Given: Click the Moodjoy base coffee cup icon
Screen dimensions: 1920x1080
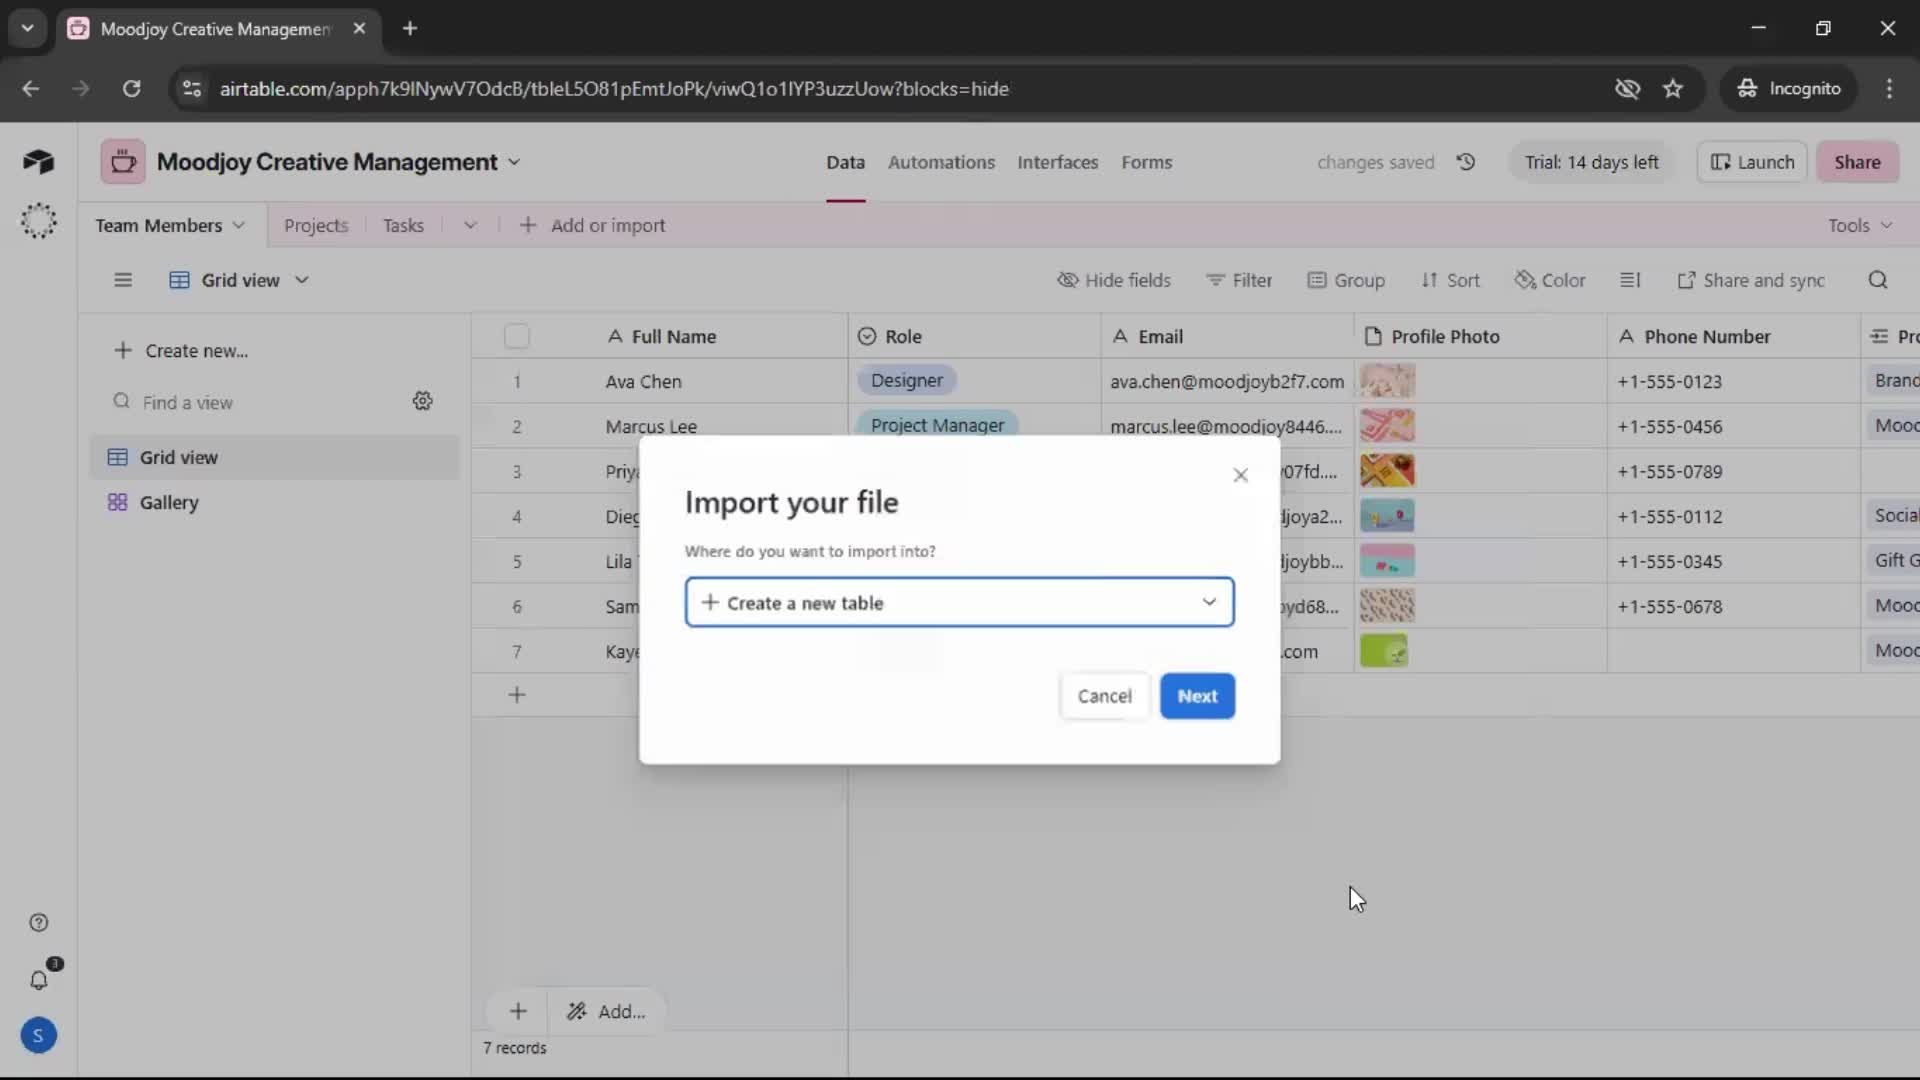Looking at the screenshot, I should pyautogui.click(x=123, y=162).
